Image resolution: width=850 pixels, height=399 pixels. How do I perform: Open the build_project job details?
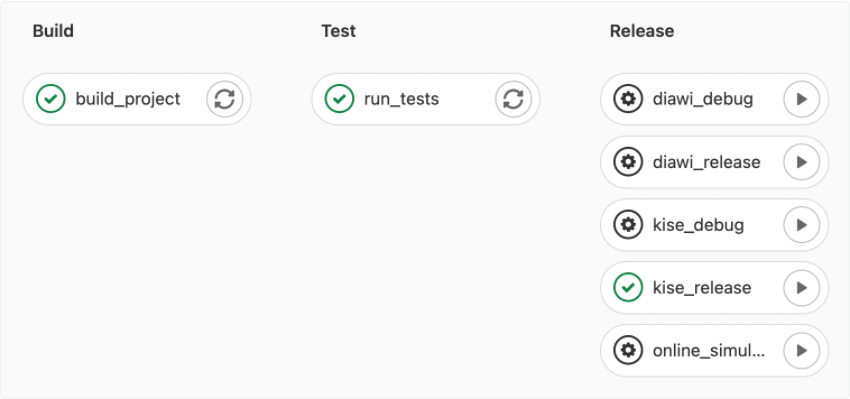tap(128, 99)
